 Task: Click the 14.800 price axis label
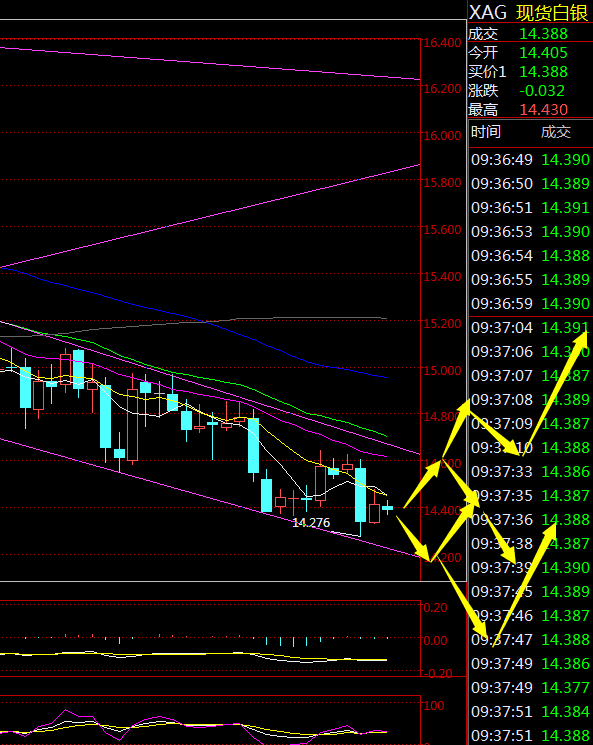(442, 417)
